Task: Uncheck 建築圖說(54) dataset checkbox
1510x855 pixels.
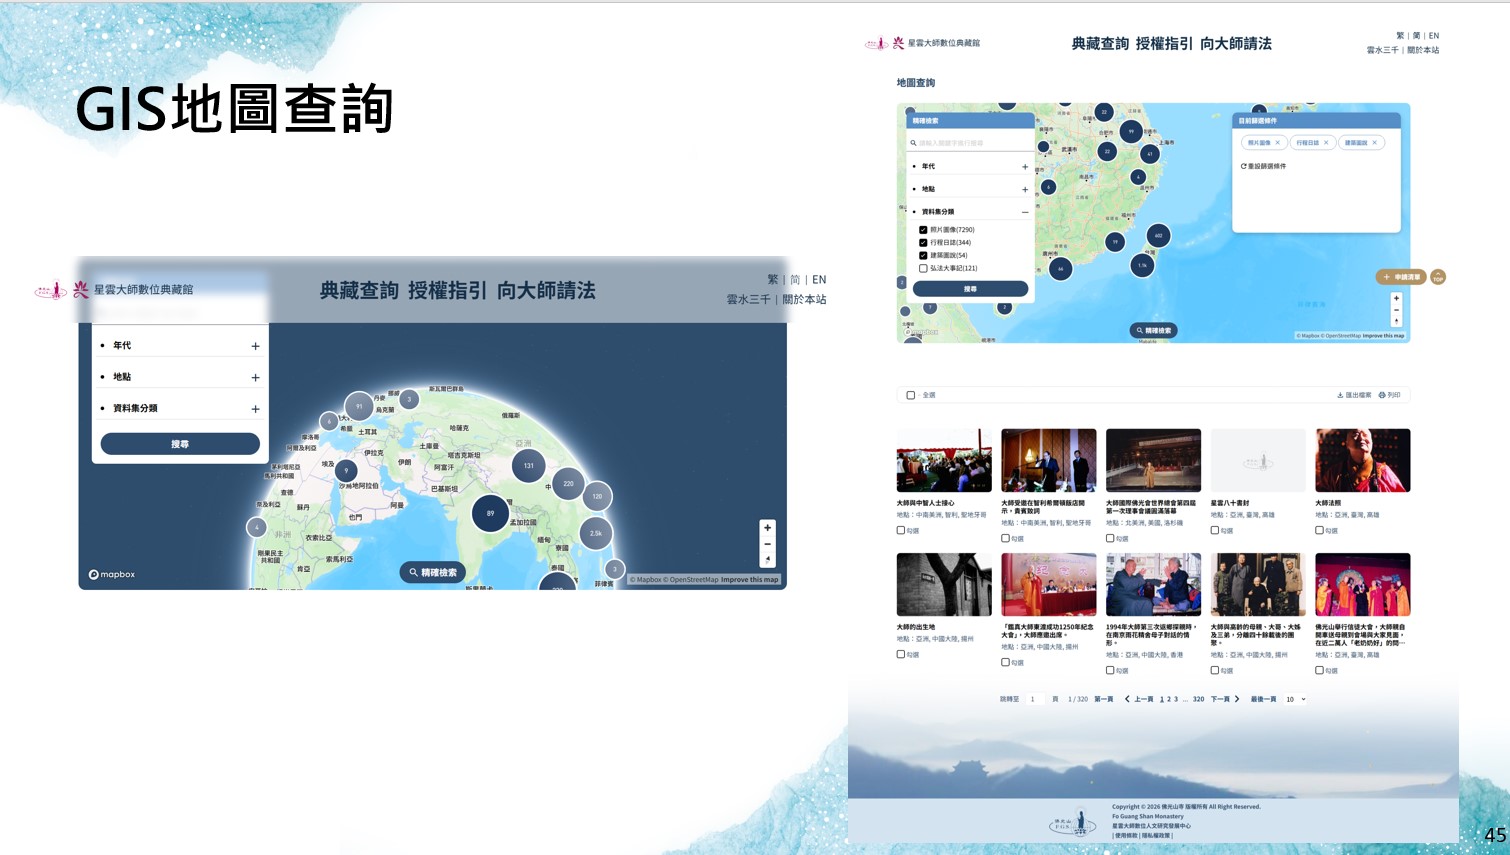Action: pyautogui.click(x=923, y=255)
